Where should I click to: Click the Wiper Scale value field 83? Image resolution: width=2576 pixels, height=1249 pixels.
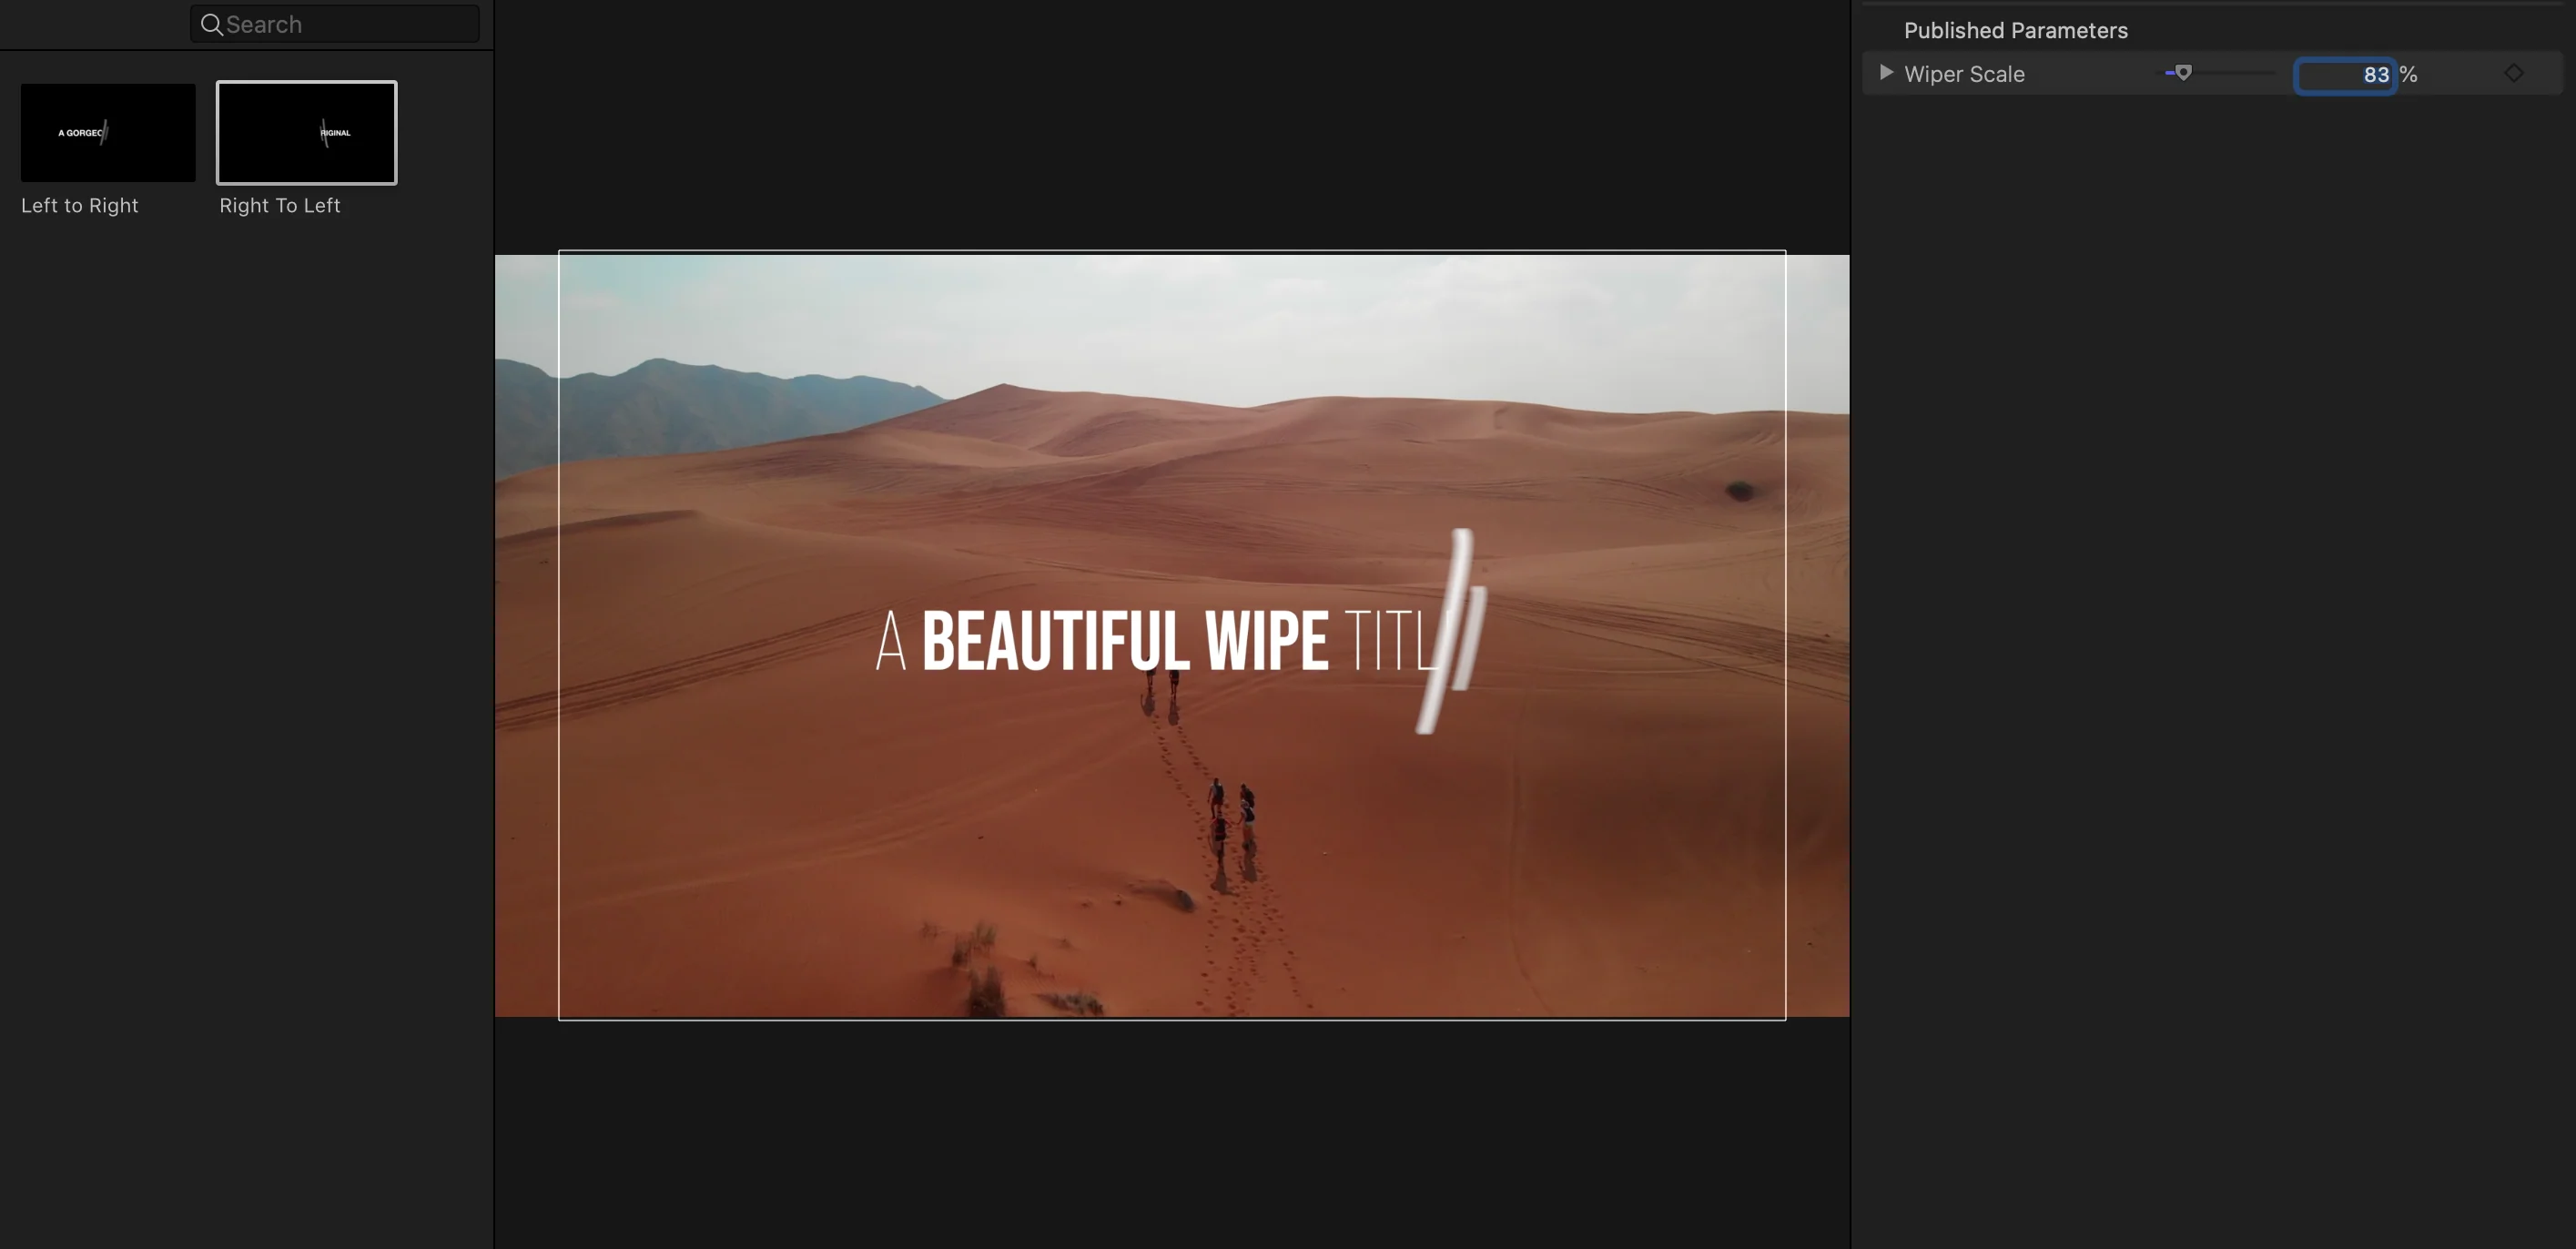coord(2345,75)
